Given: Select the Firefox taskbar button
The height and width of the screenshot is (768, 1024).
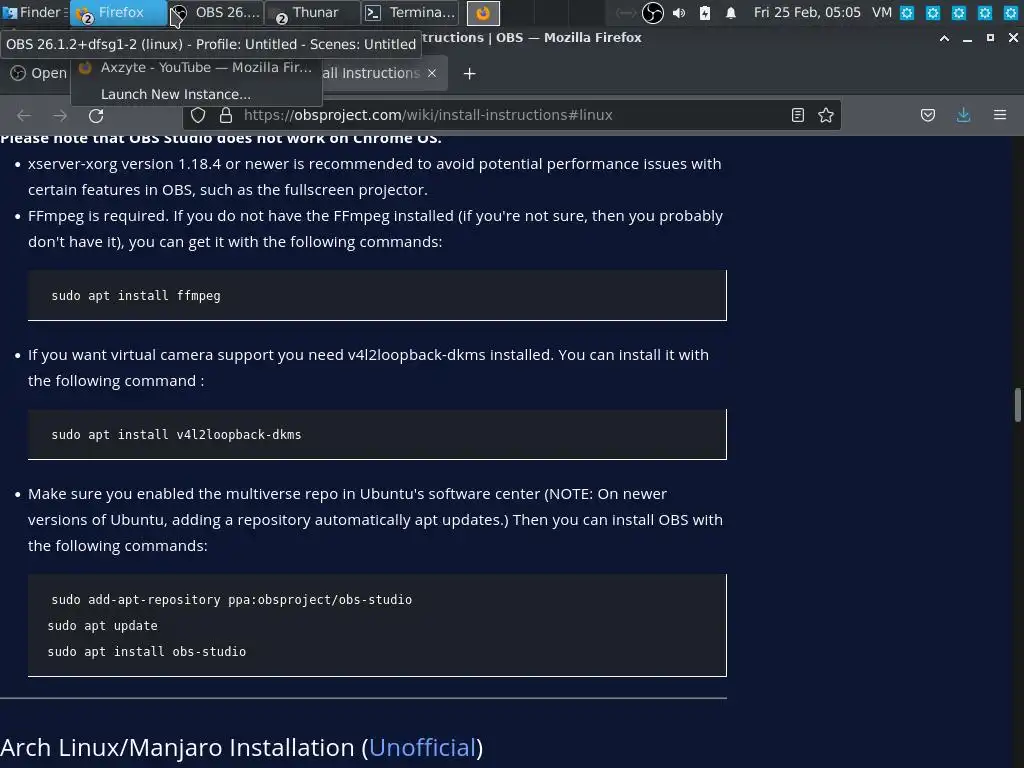Looking at the screenshot, I should (x=118, y=12).
